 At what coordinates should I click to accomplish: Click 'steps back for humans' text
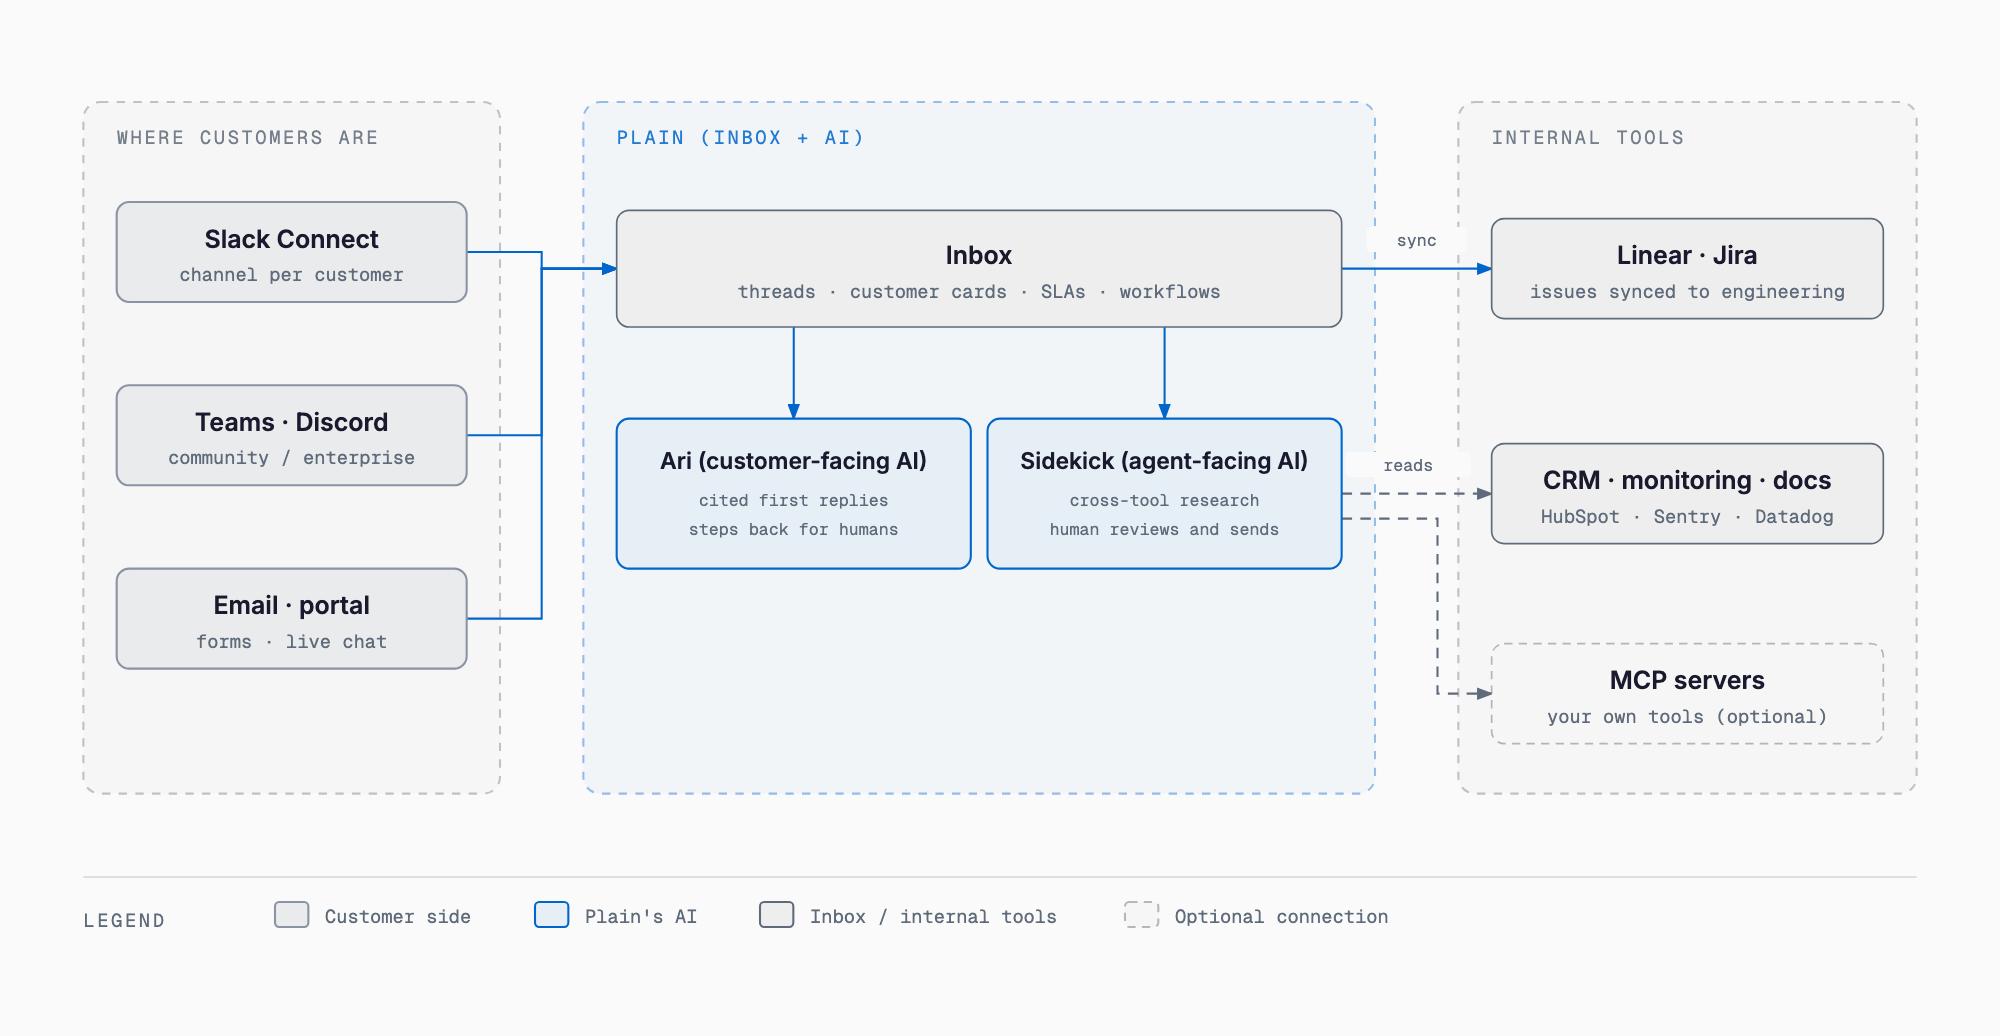tap(794, 530)
